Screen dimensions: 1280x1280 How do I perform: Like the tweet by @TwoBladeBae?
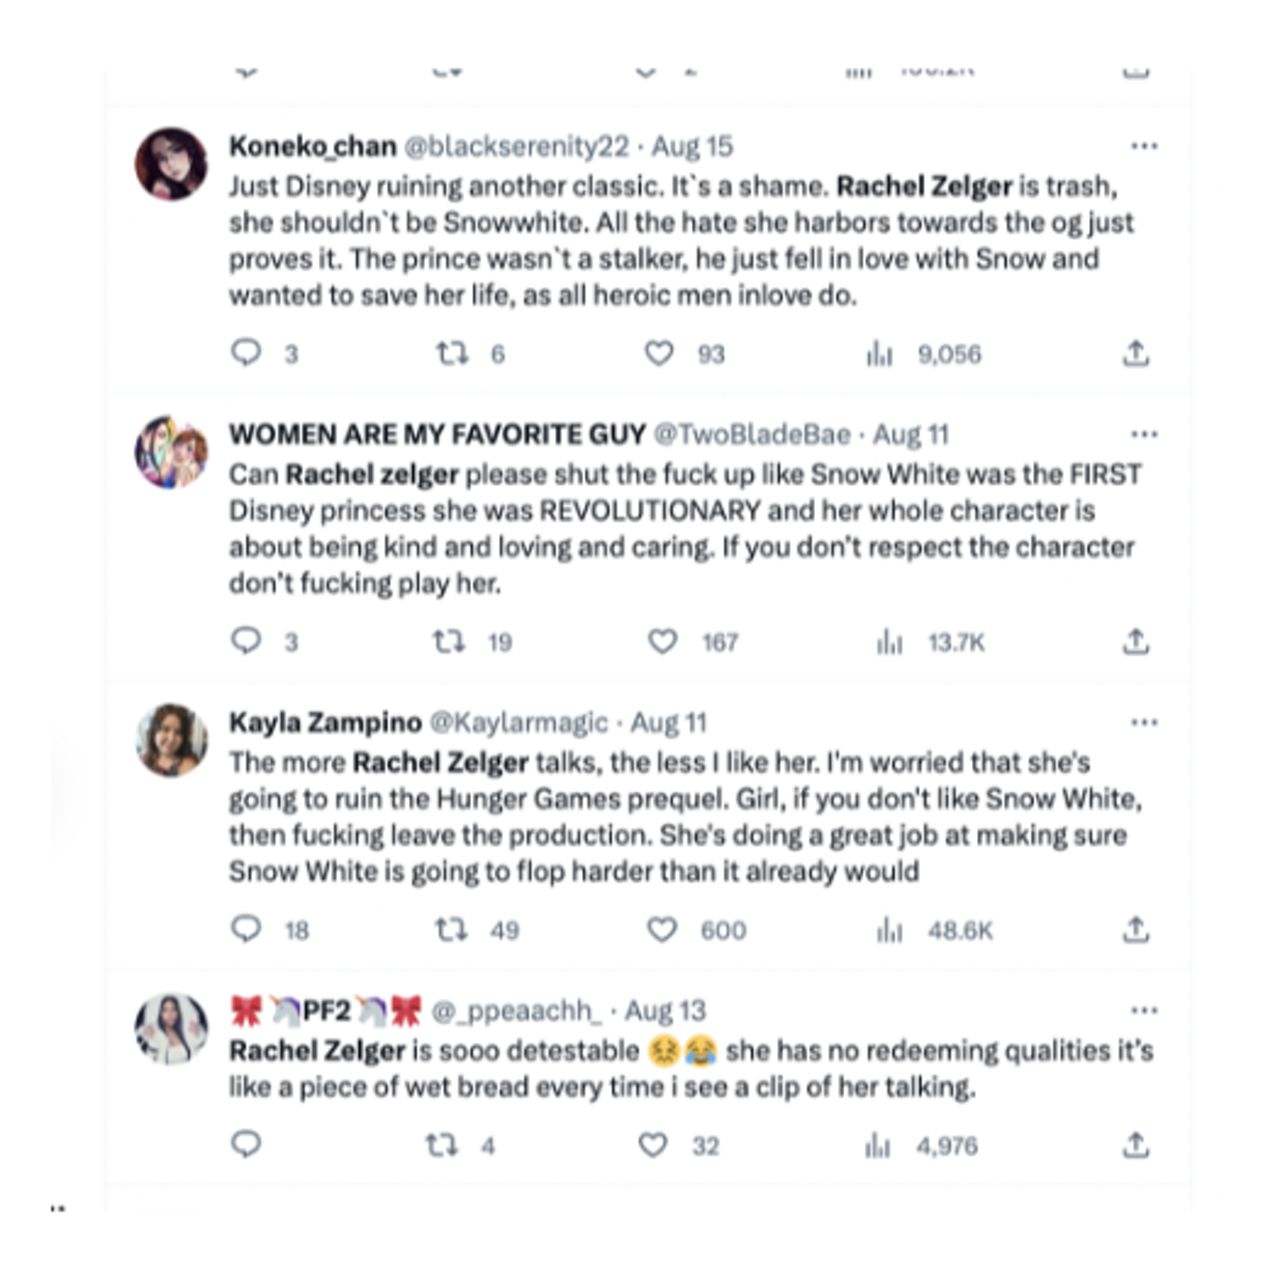pyautogui.click(x=662, y=641)
